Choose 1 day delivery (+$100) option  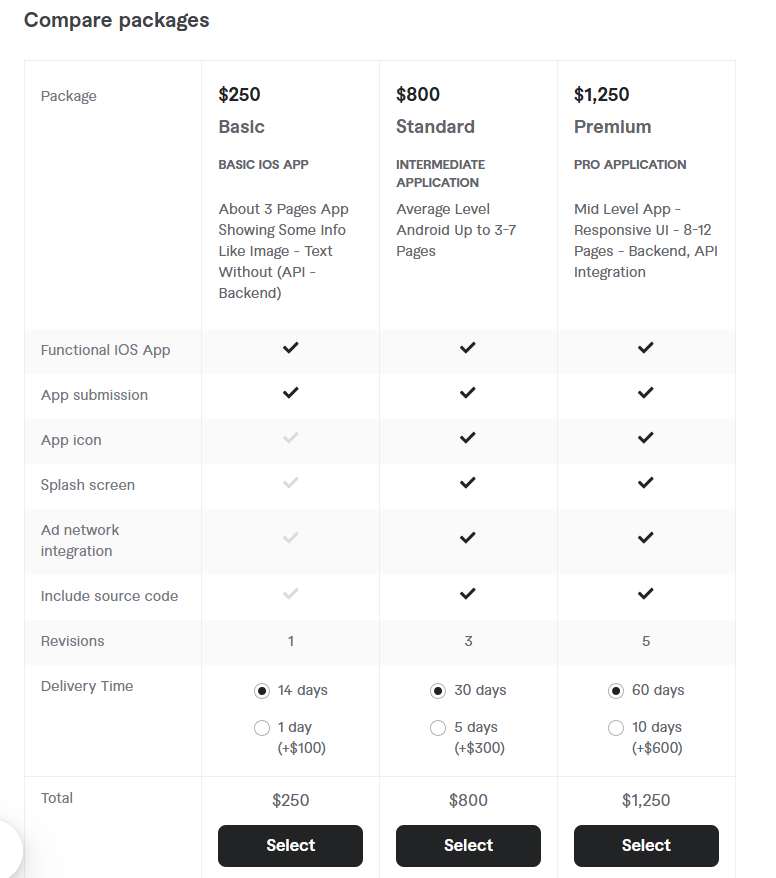pos(261,728)
